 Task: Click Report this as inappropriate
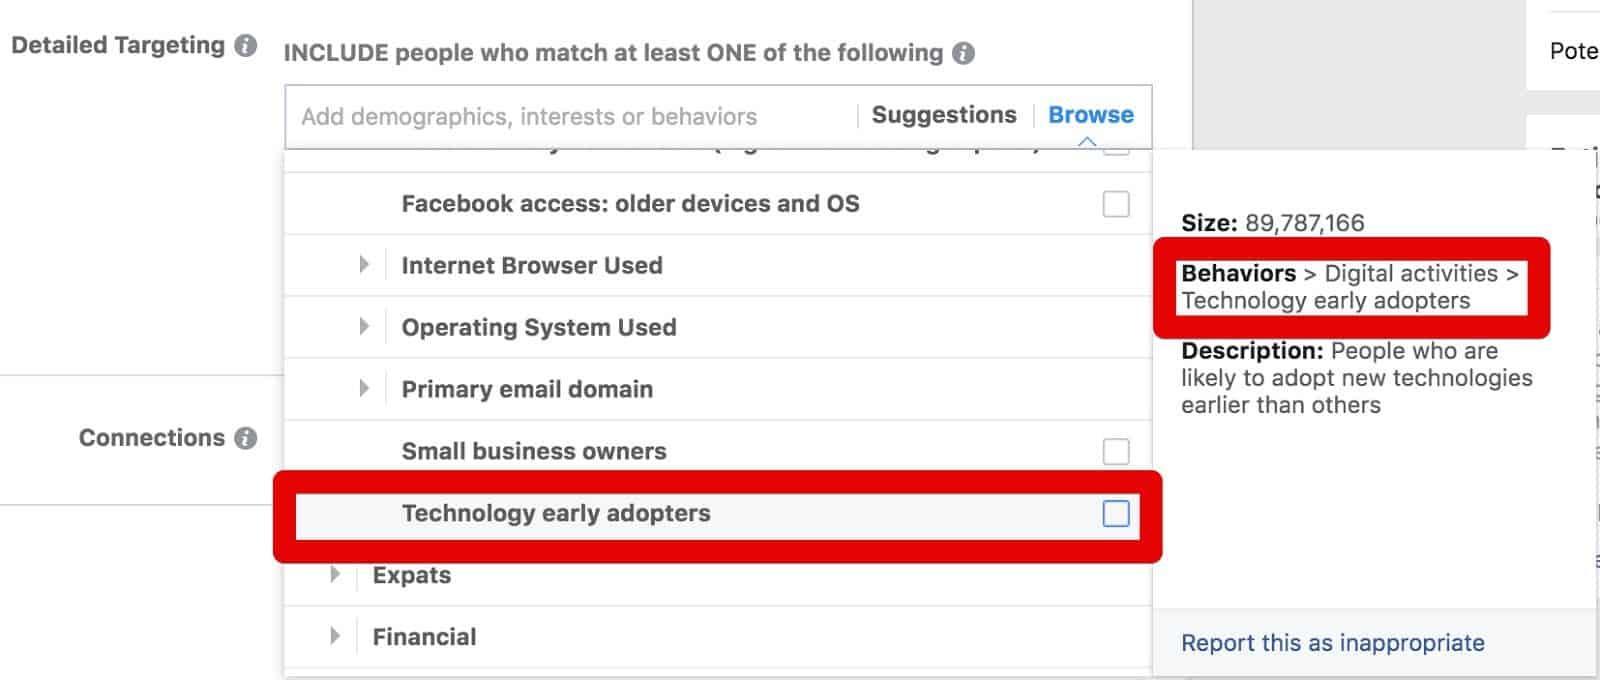click(1333, 643)
